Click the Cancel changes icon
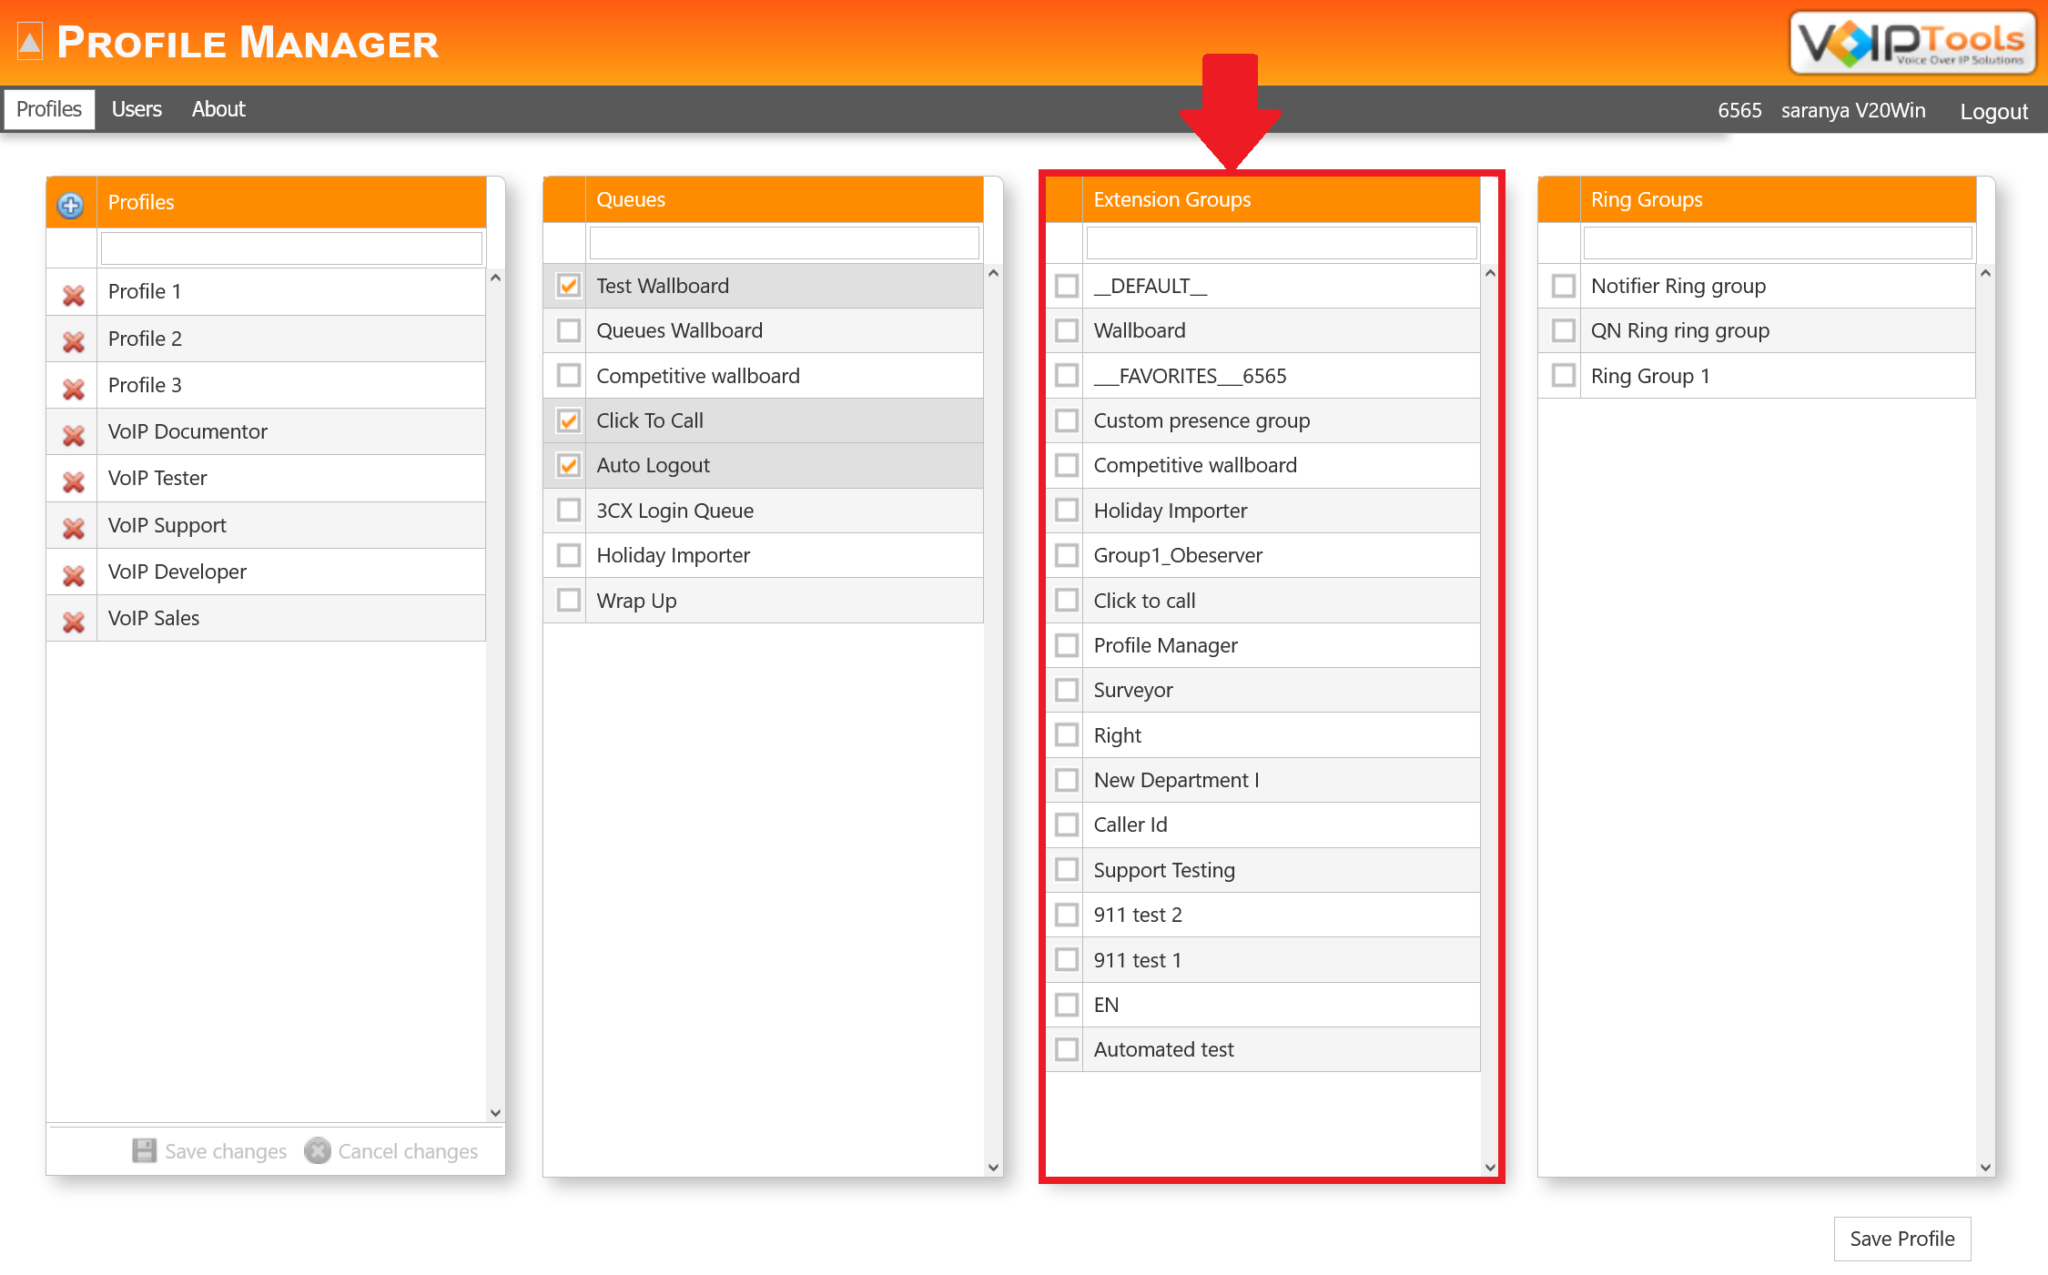This screenshot has height=1275, width=2048. 317,1151
